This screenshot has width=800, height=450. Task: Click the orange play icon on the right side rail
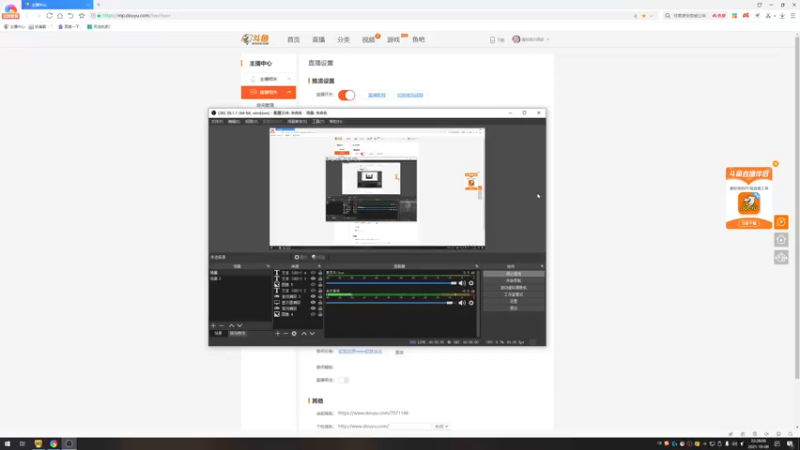click(x=781, y=222)
